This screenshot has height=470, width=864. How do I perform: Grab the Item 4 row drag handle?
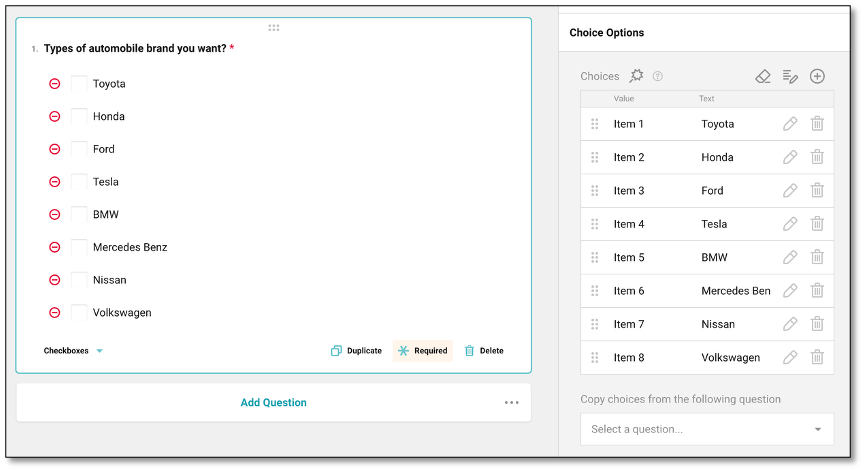tap(595, 224)
